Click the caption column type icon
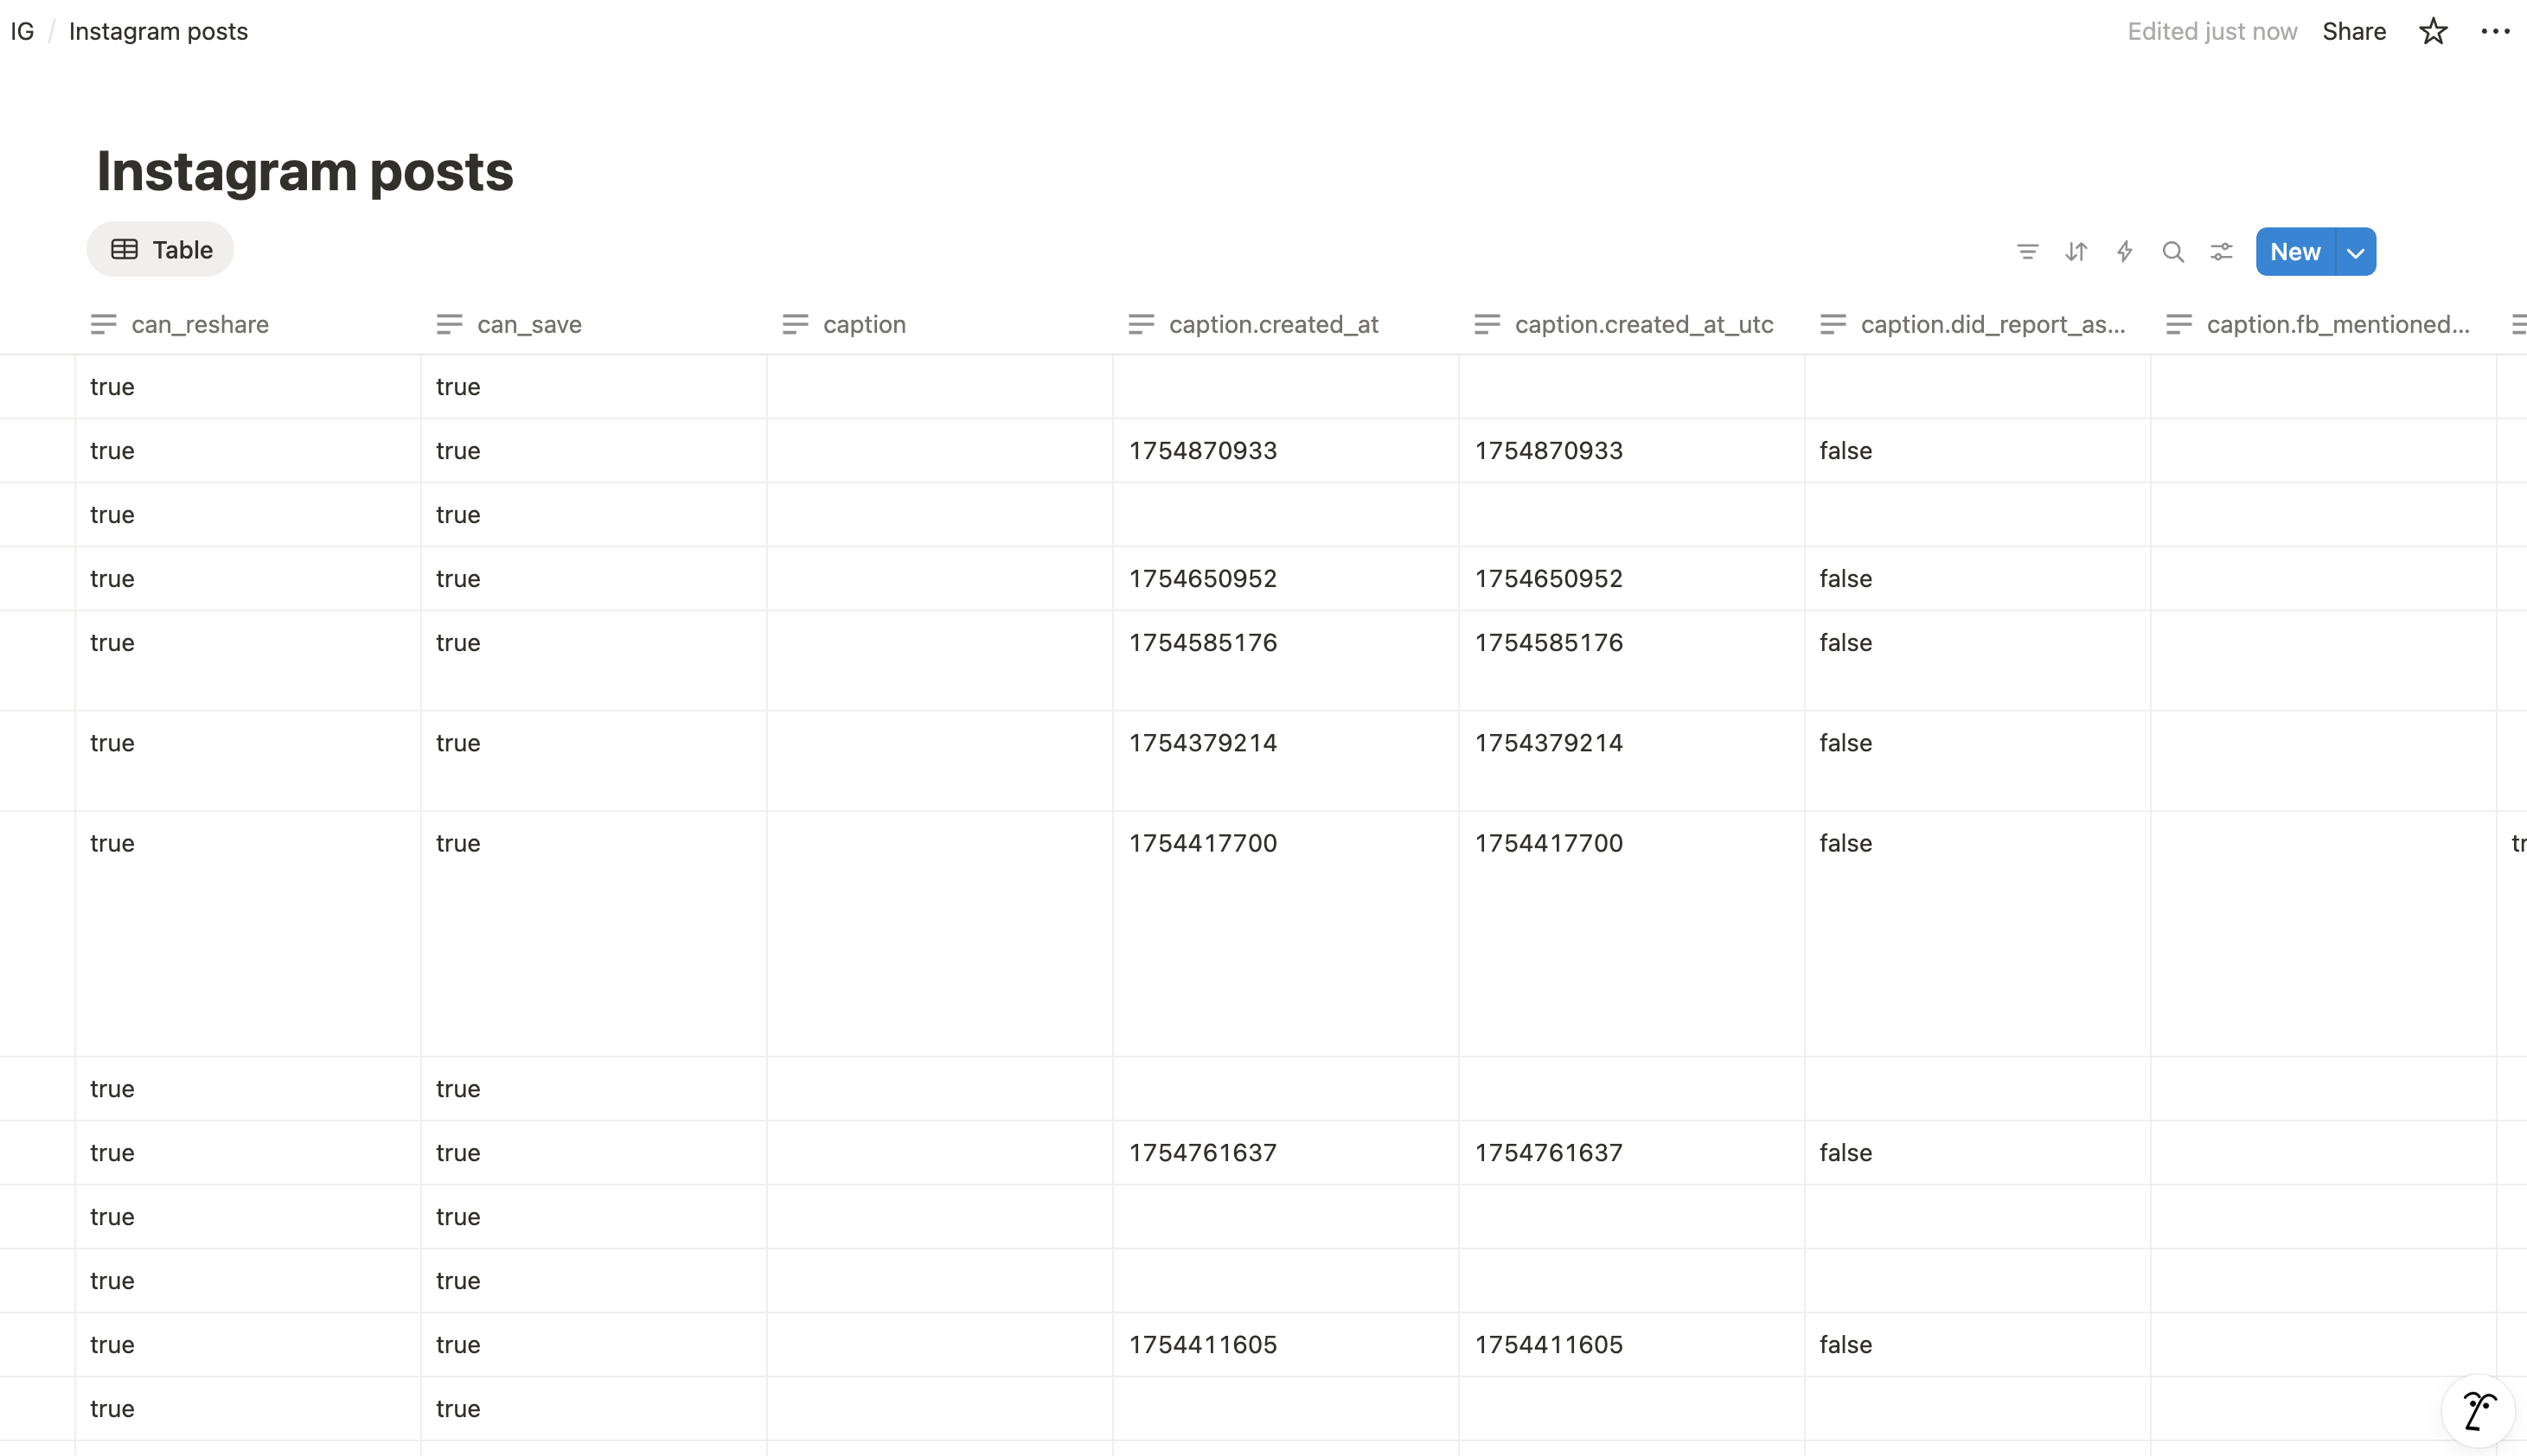 pyautogui.click(x=795, y=324)
